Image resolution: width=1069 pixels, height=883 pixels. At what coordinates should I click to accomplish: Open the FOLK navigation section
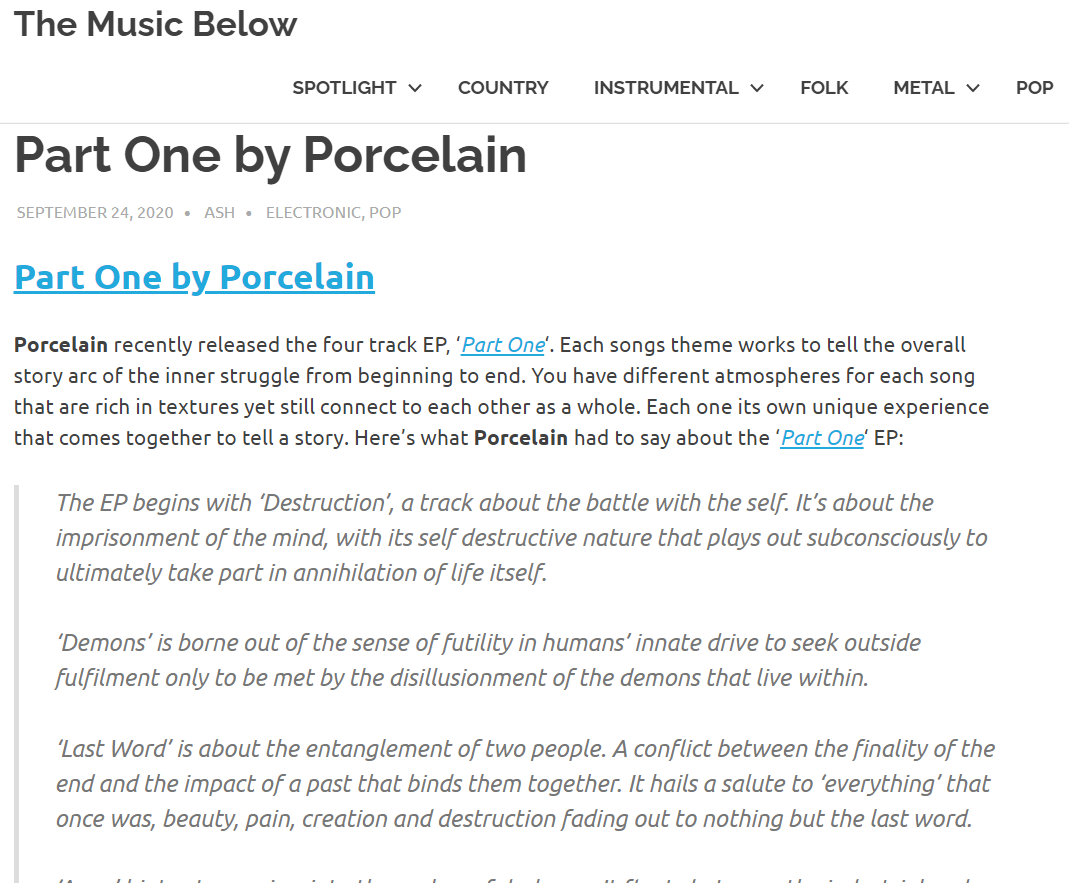(x=824, y=88)
